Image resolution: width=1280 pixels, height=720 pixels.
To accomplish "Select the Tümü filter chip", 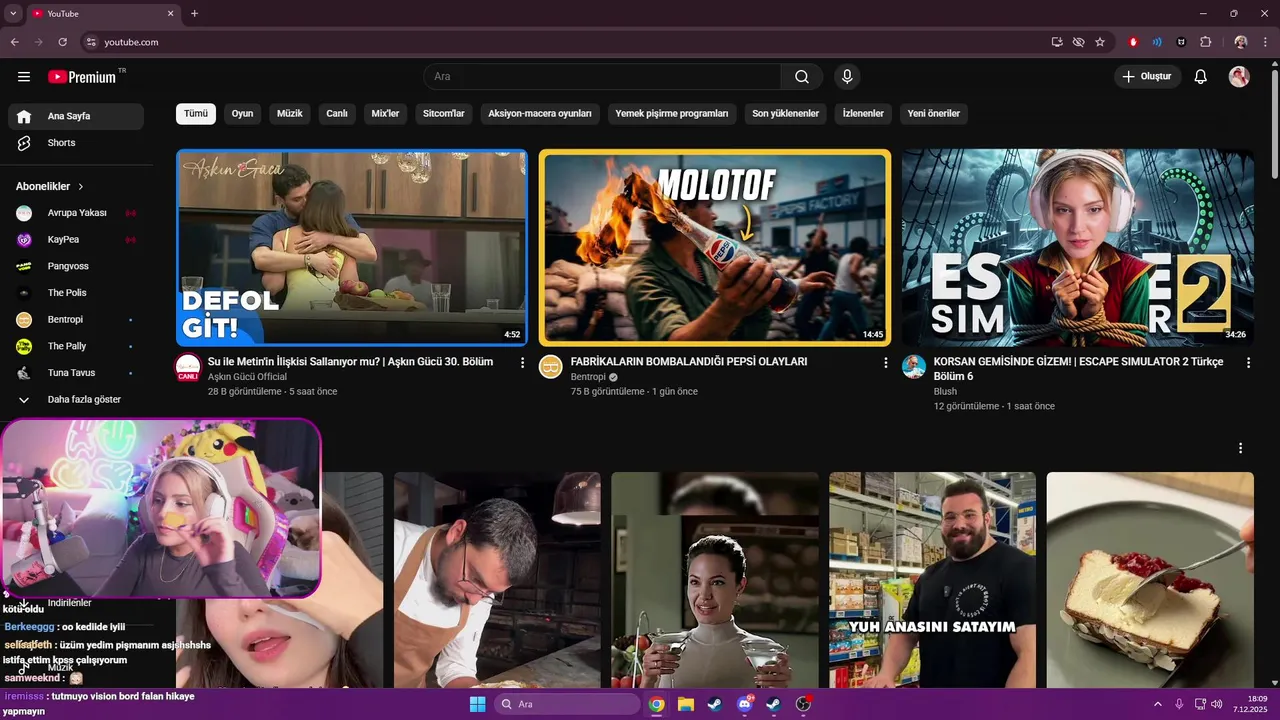I will 196,114.
